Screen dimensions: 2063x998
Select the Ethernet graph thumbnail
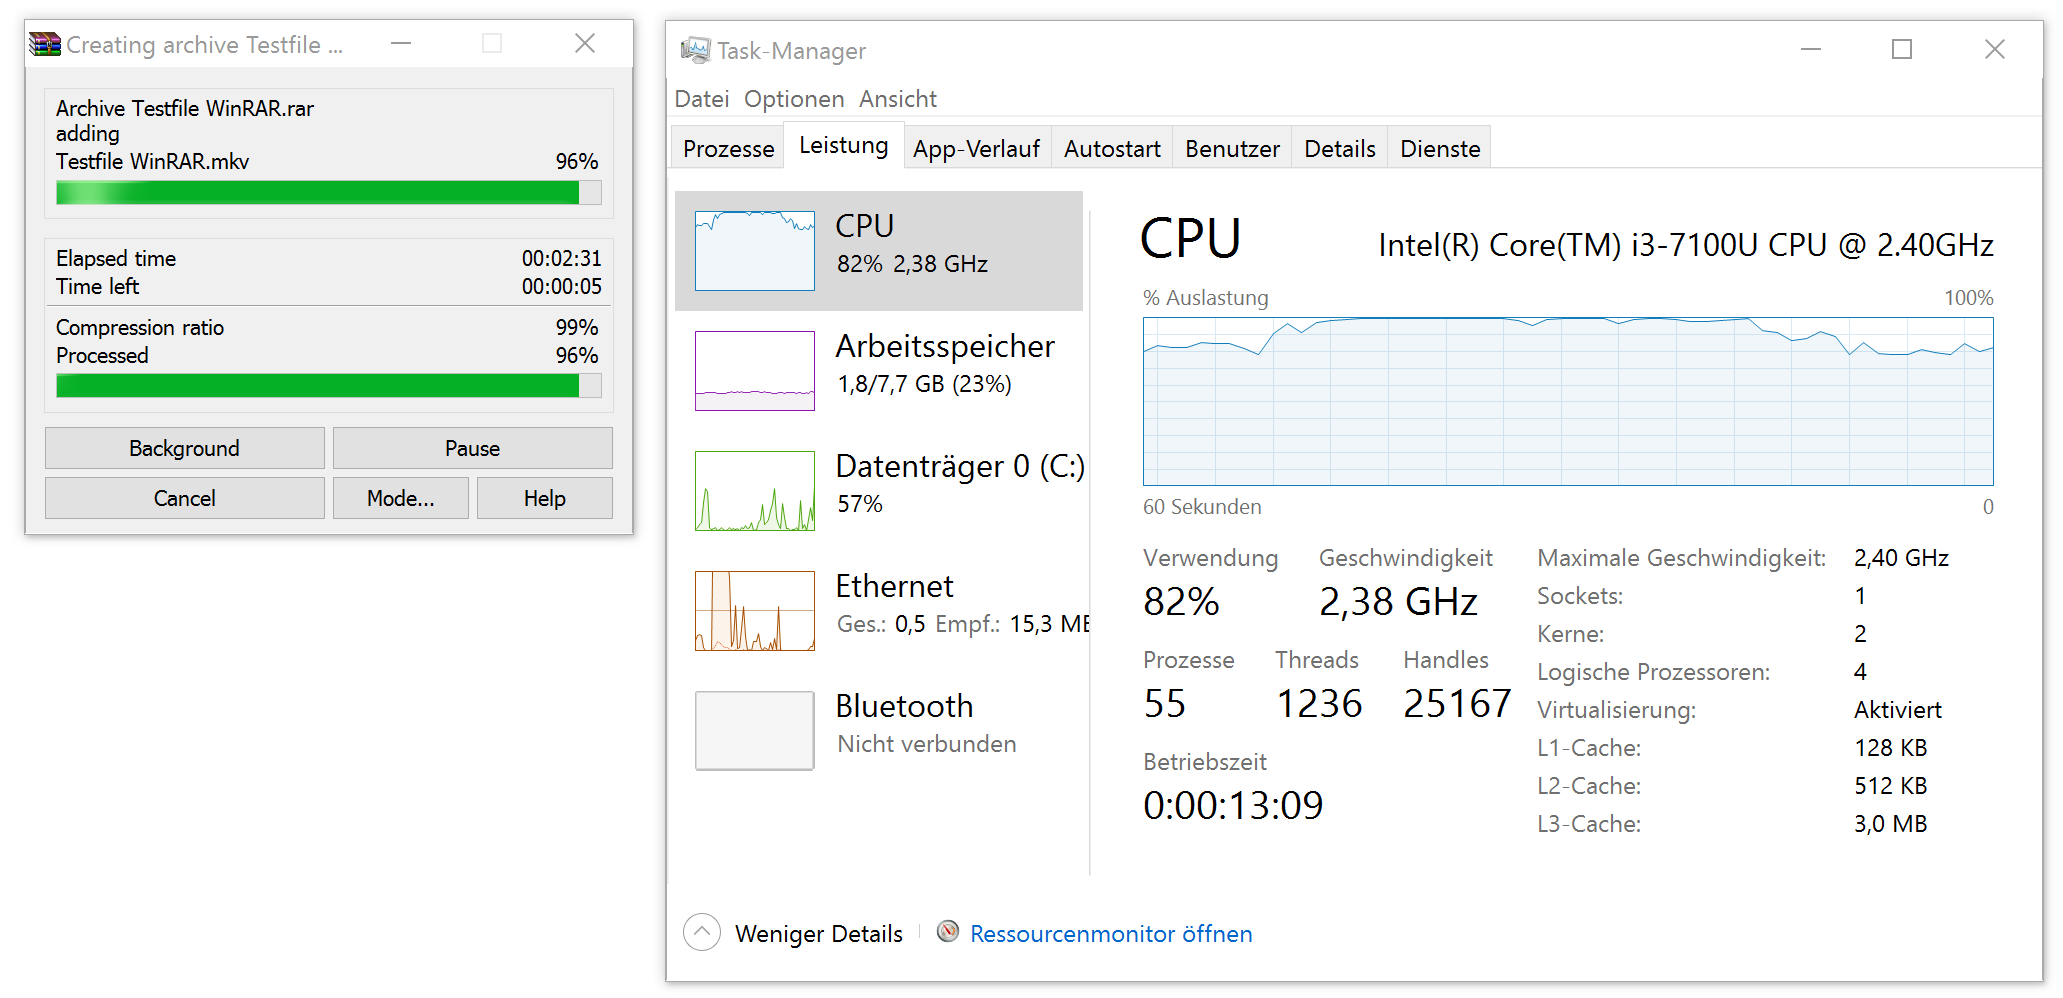pyautogui.click(x=755, y=611)
